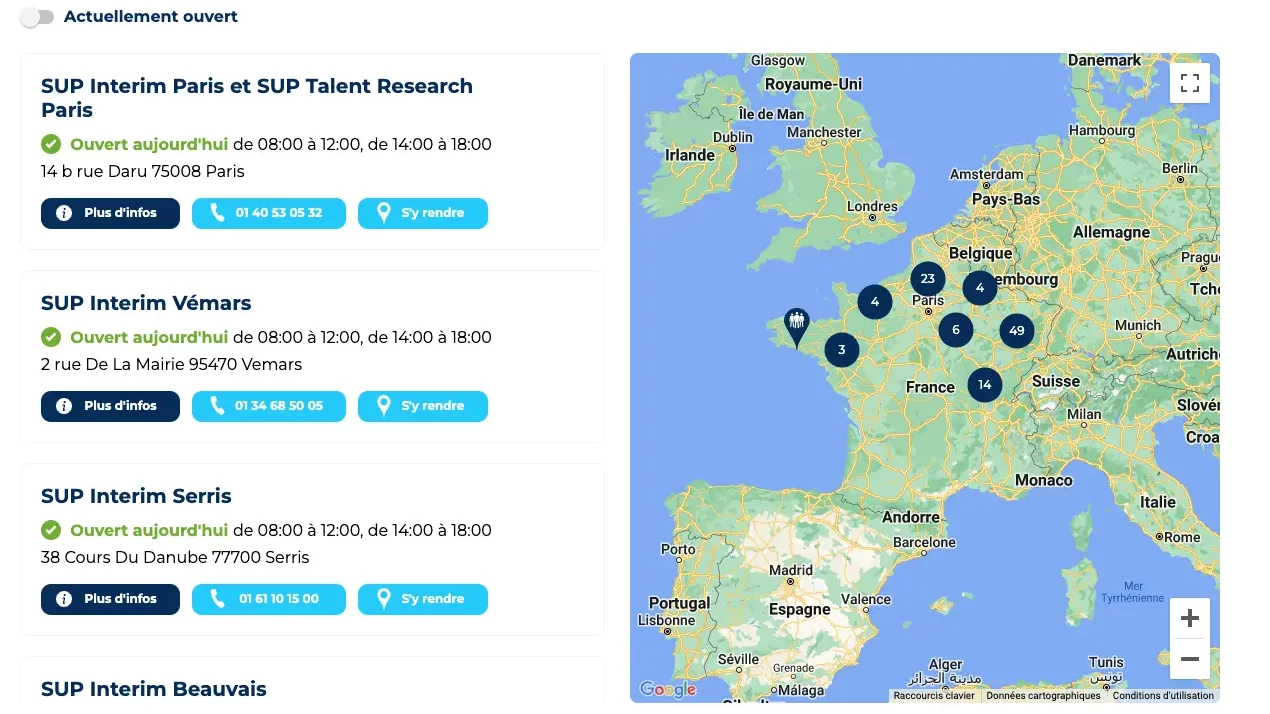Click the cluster marker showing 6
This screenshot has height=714, width=1270.
coord(956,330)
